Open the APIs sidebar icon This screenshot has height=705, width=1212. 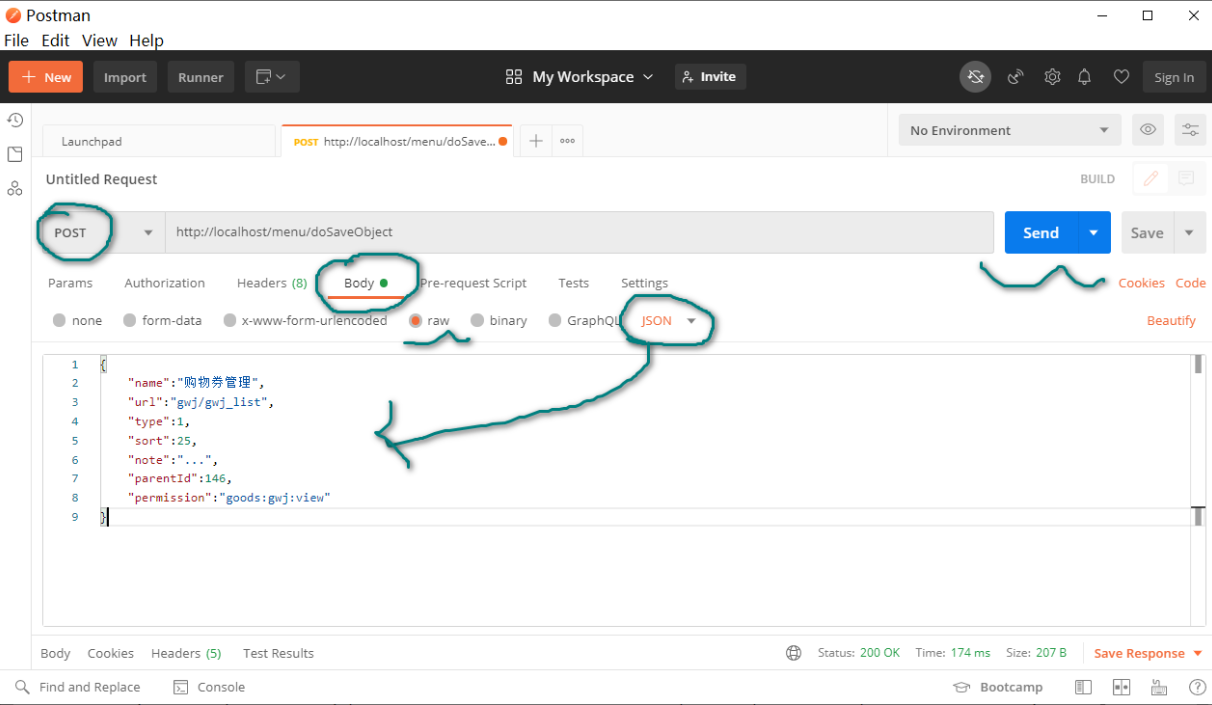pyautogui.click(x=15, y=188)
